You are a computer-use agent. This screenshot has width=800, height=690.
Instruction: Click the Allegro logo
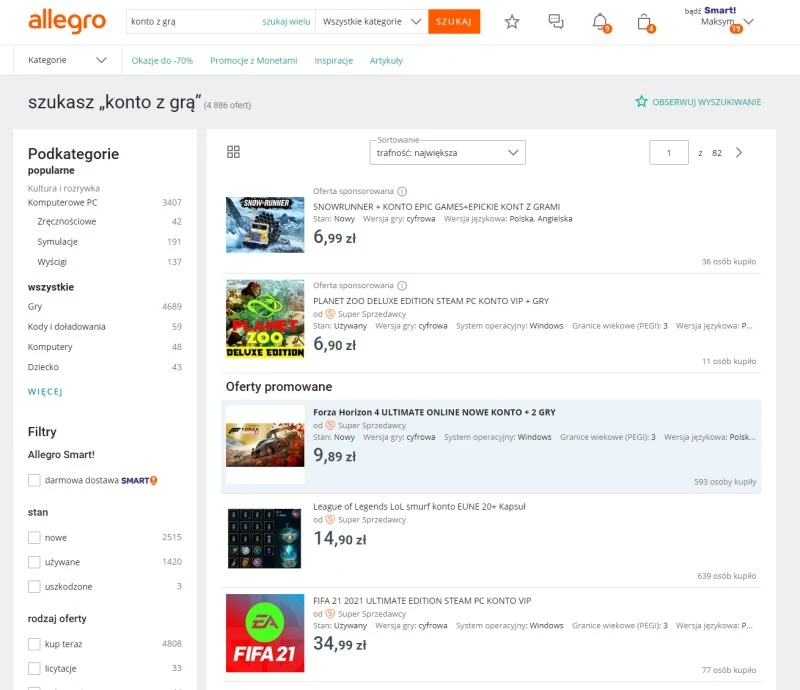67,21
